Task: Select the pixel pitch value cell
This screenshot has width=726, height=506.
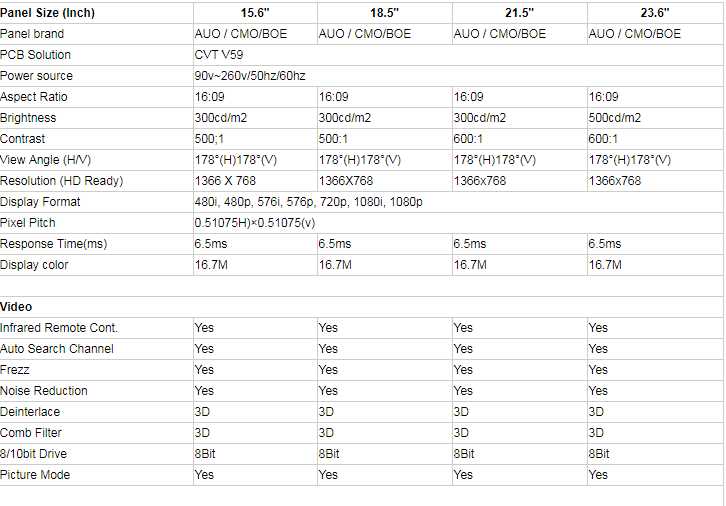Action: [x=254, y=223]
